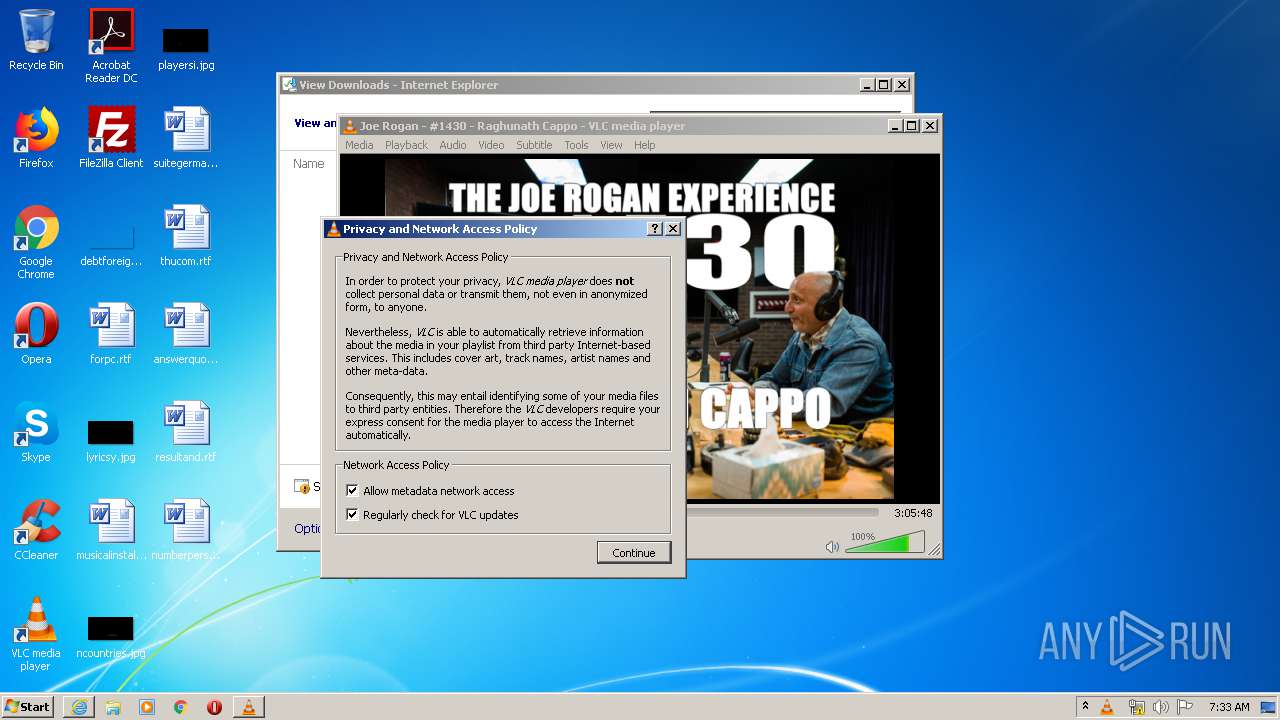
Task: Click the network tray icon
Action: tap(1136, 707)
